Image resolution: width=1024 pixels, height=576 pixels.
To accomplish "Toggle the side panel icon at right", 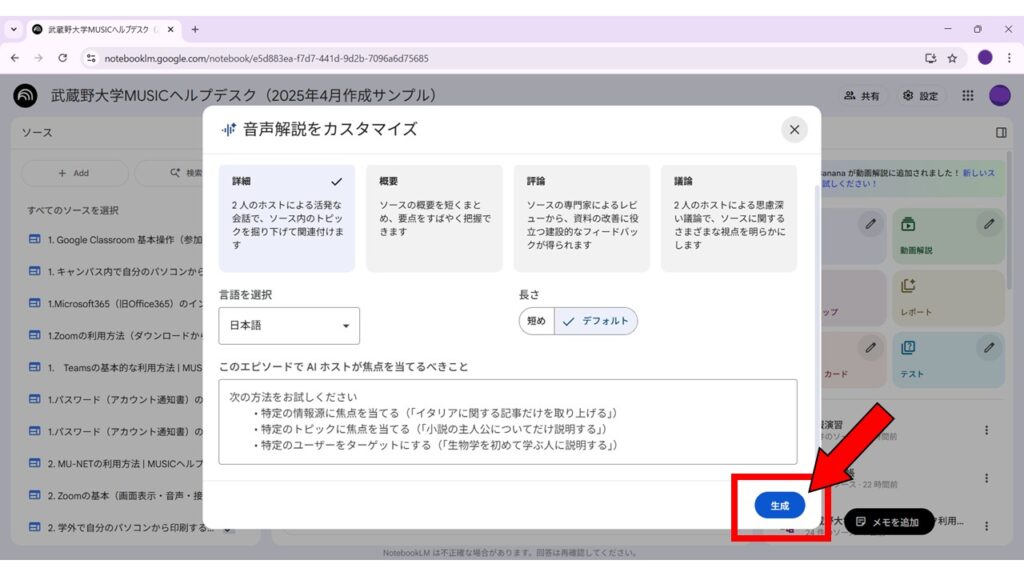I will [x=1001, y=132].
